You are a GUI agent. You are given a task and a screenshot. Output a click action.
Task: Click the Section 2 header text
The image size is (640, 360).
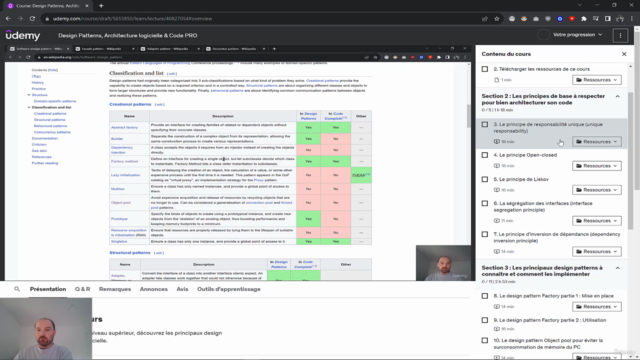(543, 99)
